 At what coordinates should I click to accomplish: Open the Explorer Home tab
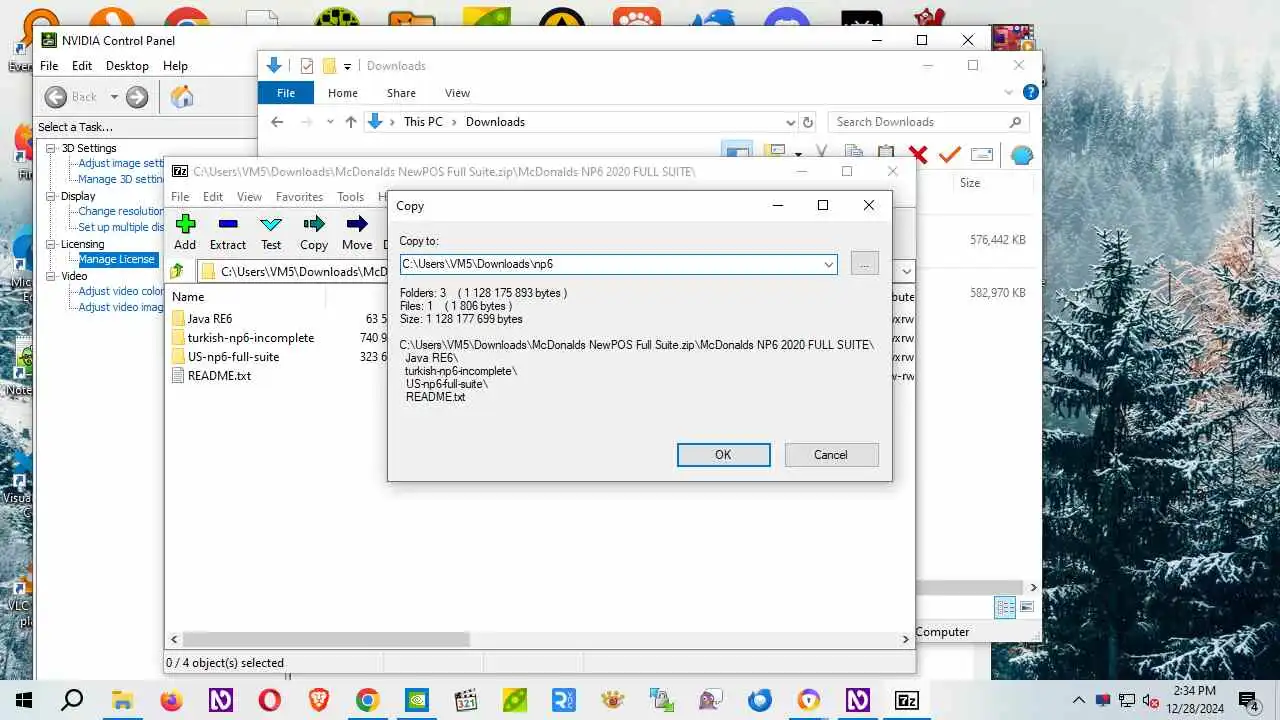point(342,93)
